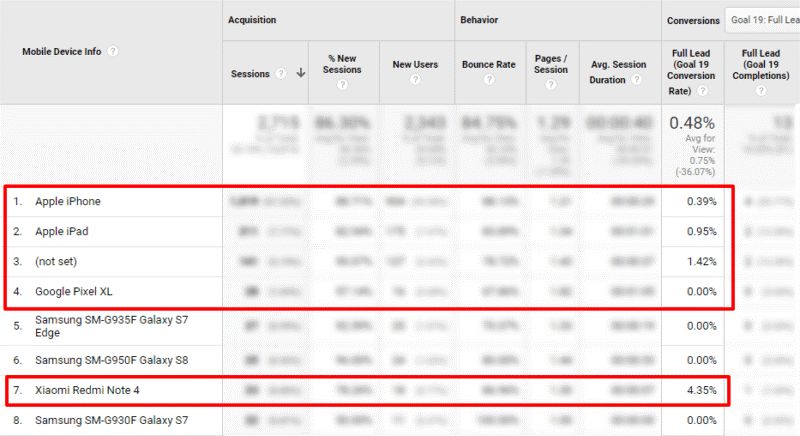Open help icon next to Sessions
The width and height of the screenshot is (800, 436).
click(281, 73)
